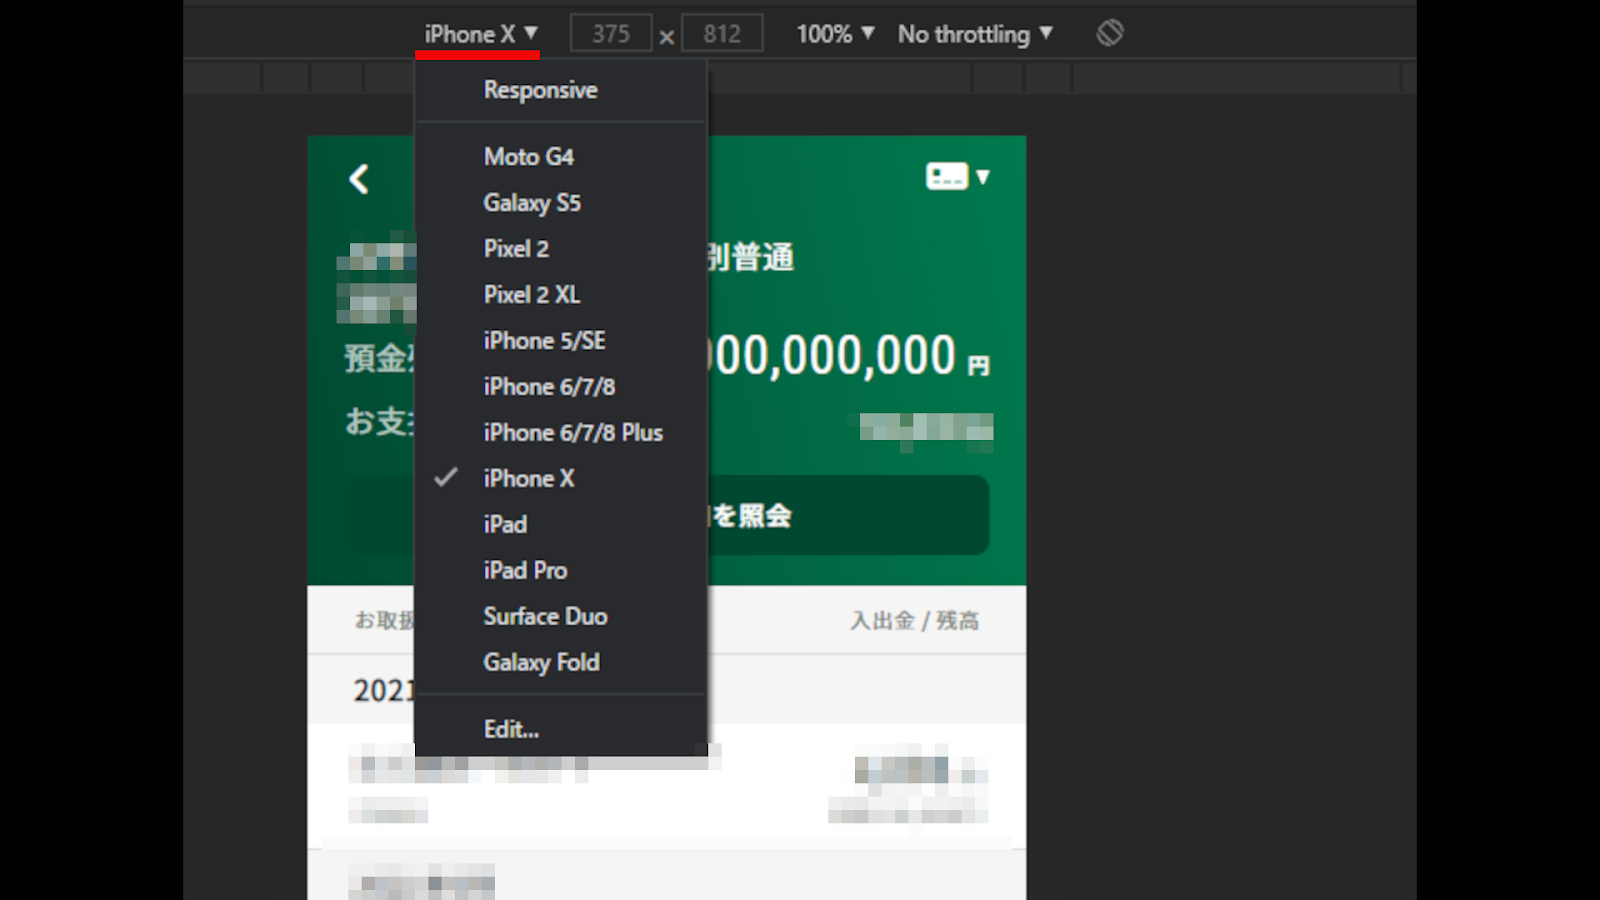Select Responsive from the device list

[560, 90]
